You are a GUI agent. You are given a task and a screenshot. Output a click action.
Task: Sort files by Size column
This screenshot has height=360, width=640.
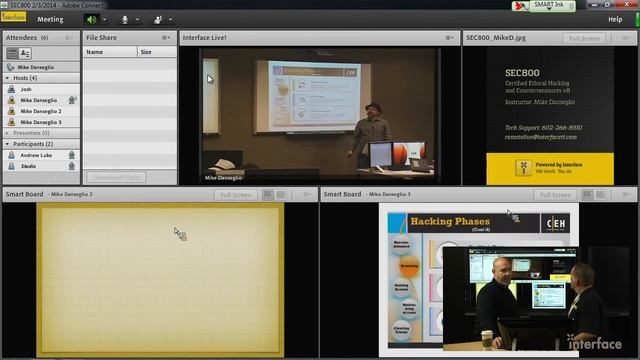pos(157,52)
